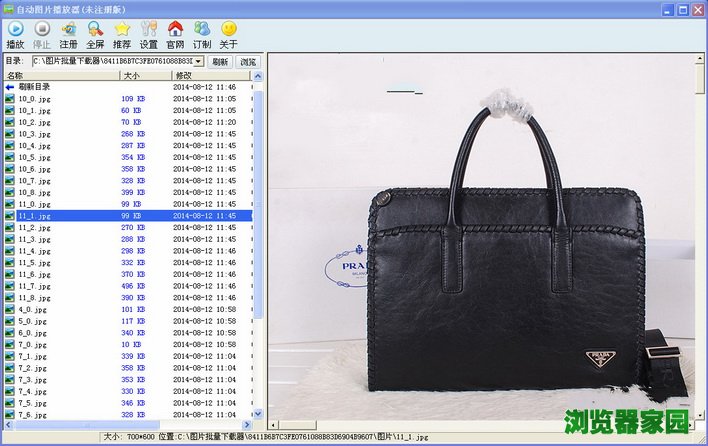
Task: Click the file list scroll-down arrow
Action: pos(258,413)
